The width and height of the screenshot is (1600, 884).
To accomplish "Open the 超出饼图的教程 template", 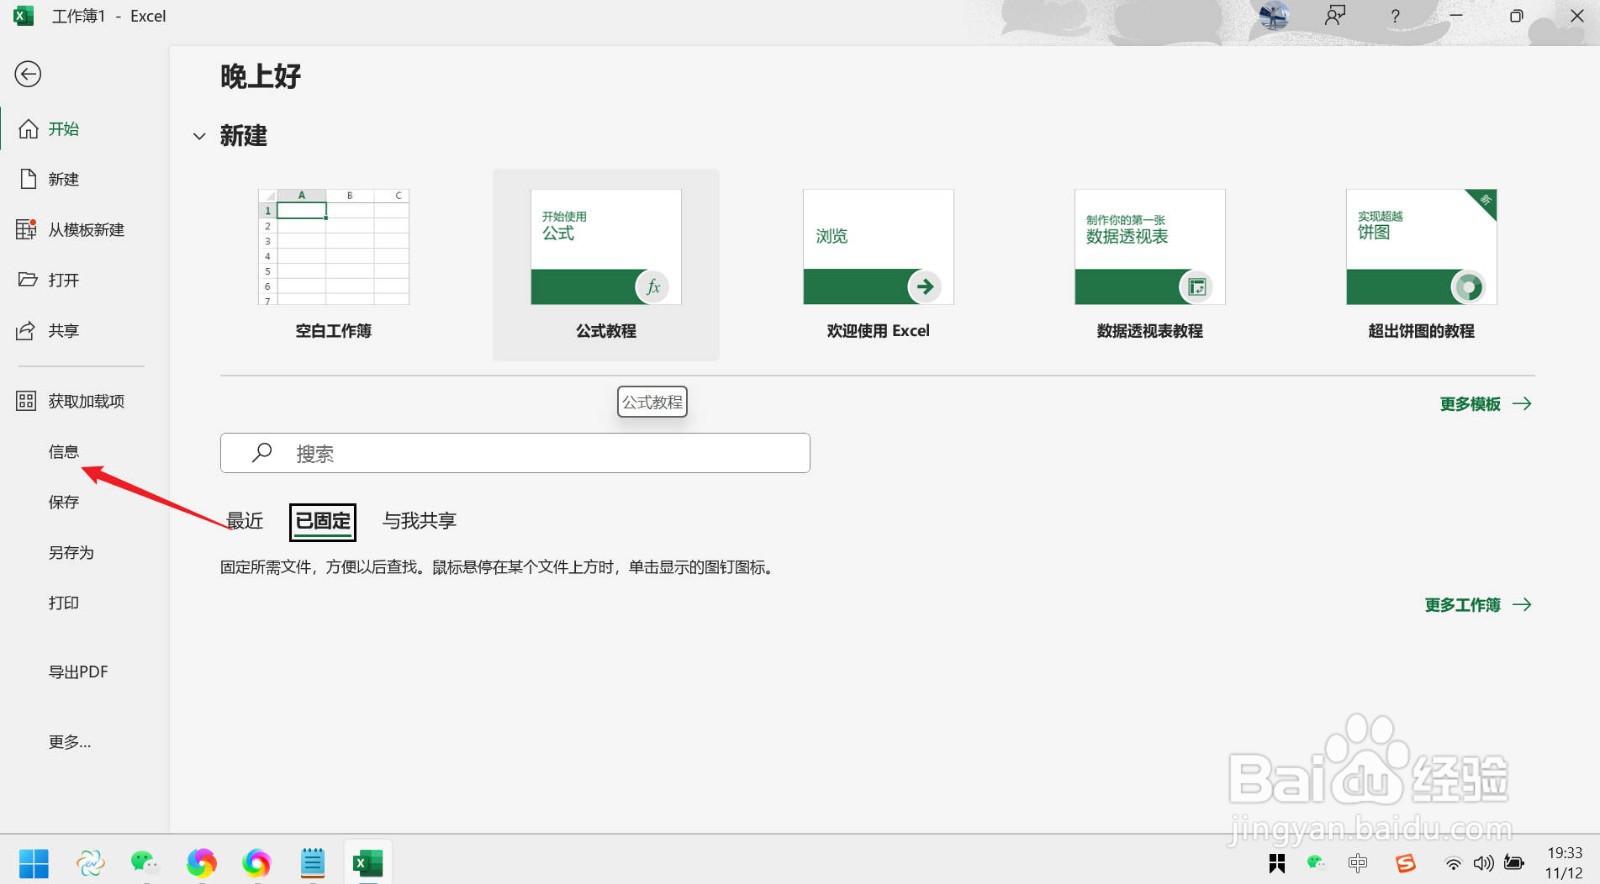I will [1421, 265].
